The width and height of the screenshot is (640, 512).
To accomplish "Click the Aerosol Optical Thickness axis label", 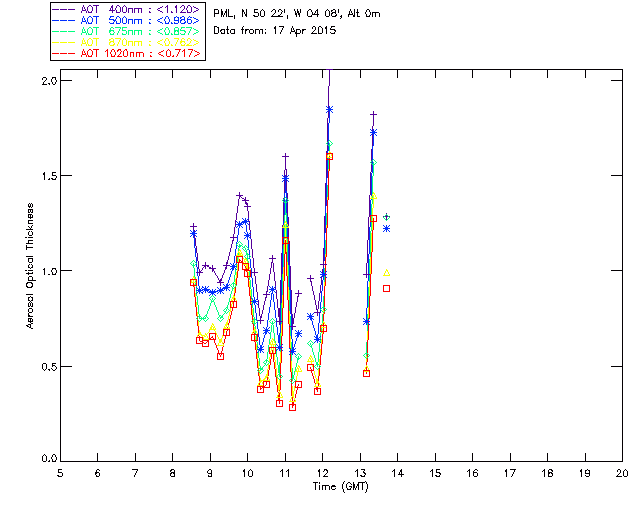I will click(30, 266).
